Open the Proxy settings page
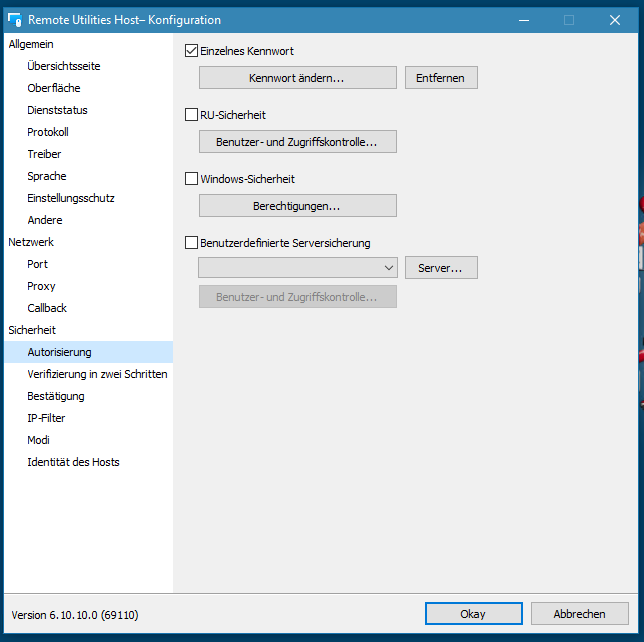This screenshot has width=644, height=642. (x=41, y=286)
